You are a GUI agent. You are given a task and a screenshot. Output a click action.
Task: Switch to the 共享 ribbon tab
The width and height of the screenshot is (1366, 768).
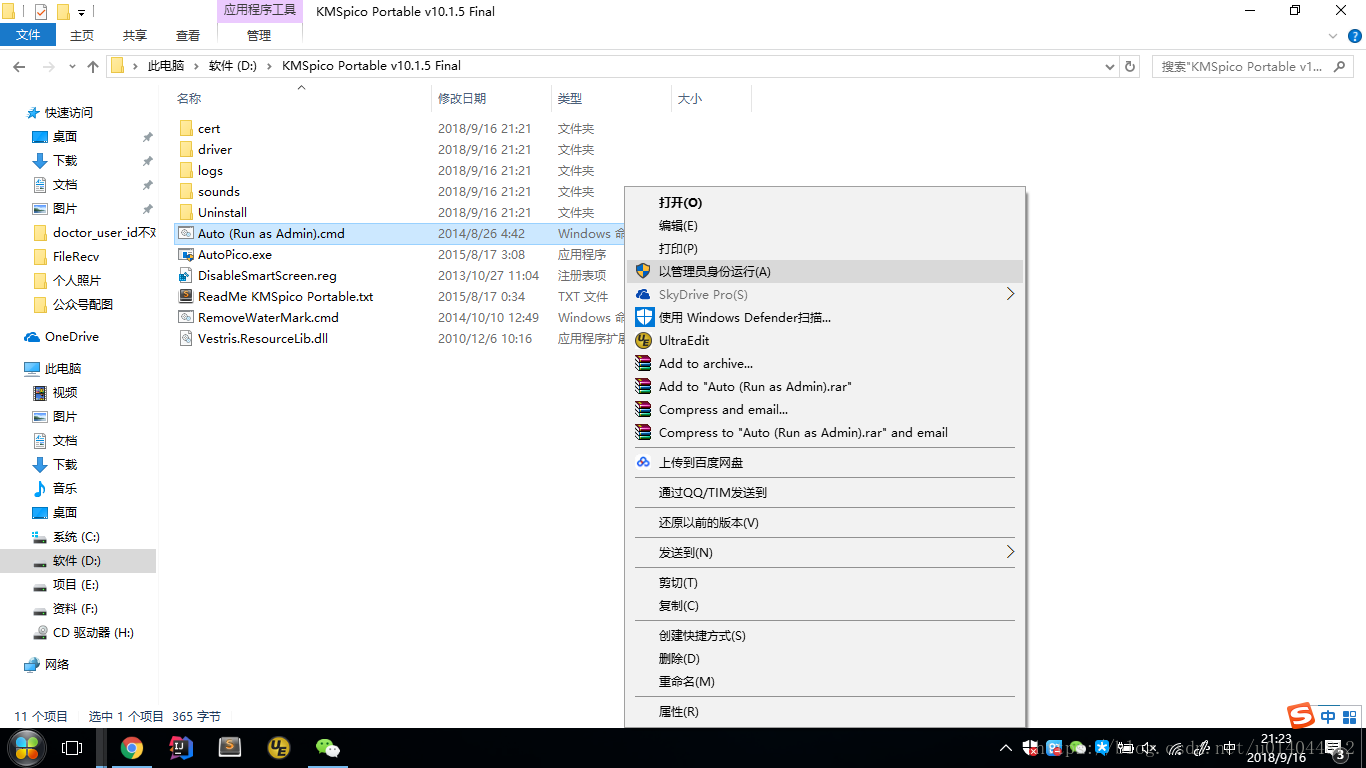coord(135,35)
